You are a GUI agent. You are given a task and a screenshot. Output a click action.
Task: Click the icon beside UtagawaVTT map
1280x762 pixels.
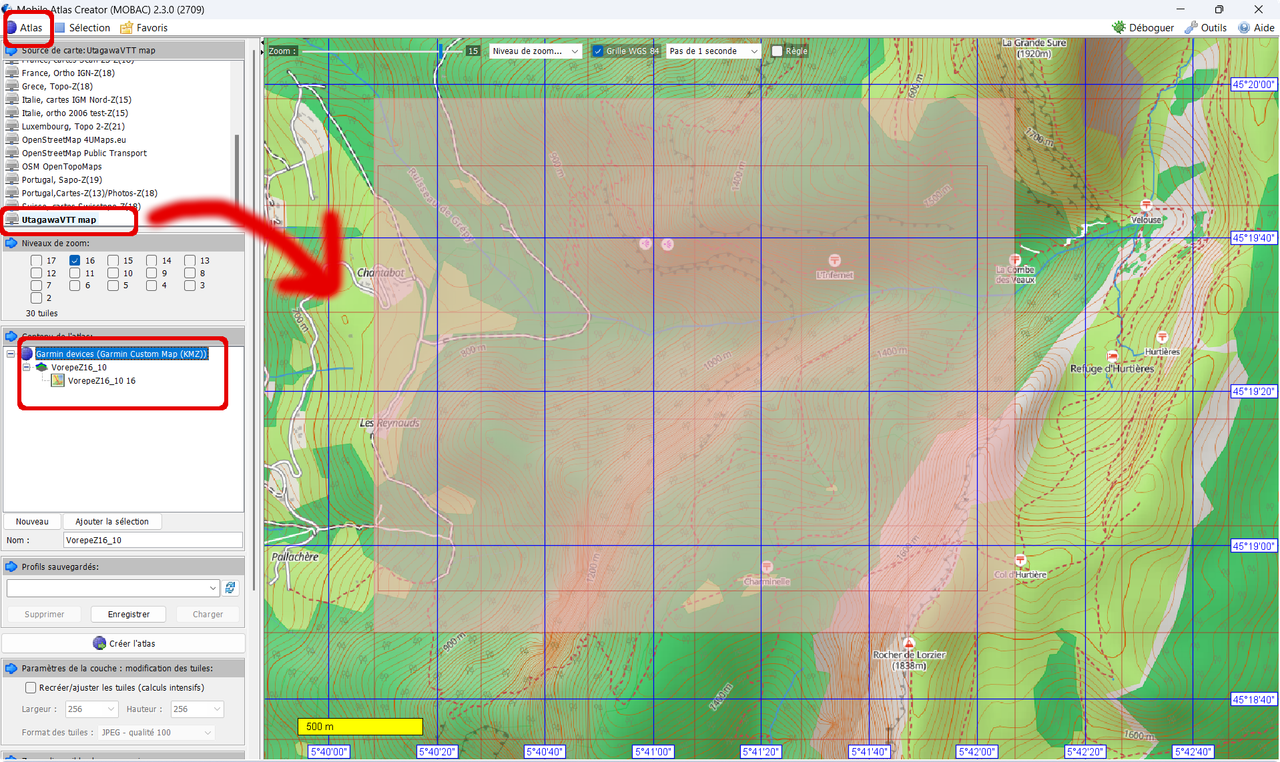point(12,219)
